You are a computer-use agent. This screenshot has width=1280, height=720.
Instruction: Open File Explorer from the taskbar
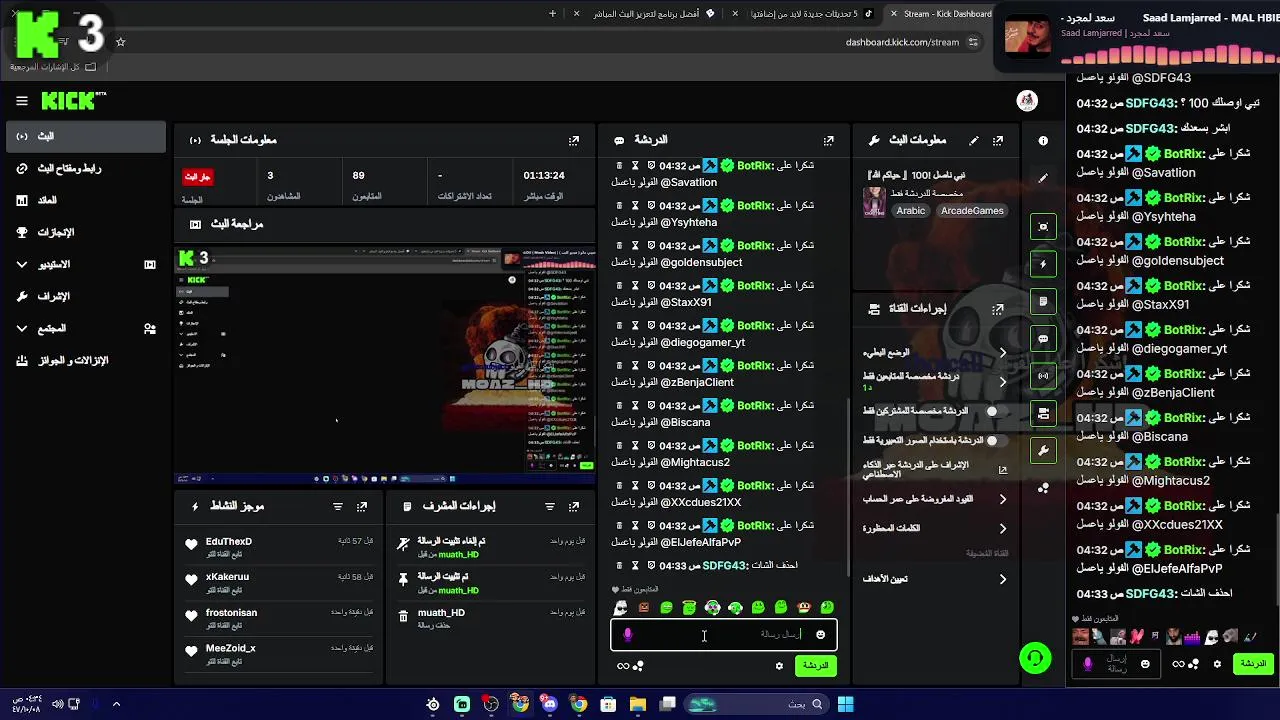[x=638, y=704]
